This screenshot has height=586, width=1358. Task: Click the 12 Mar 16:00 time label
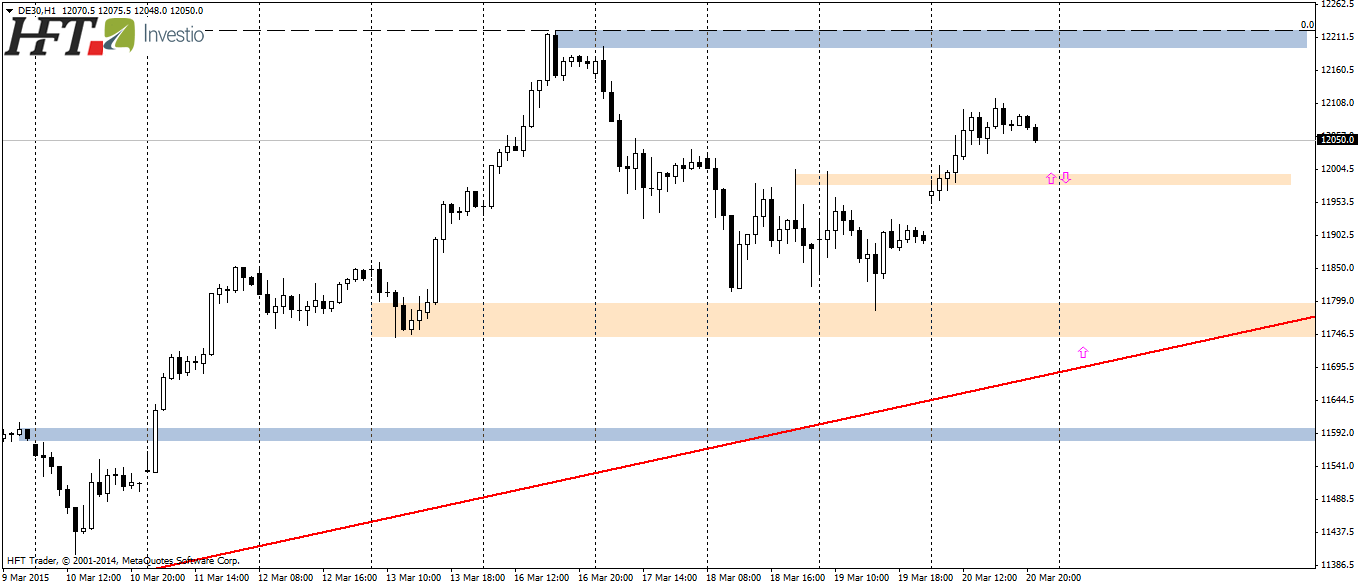click(x=350, y=578)
